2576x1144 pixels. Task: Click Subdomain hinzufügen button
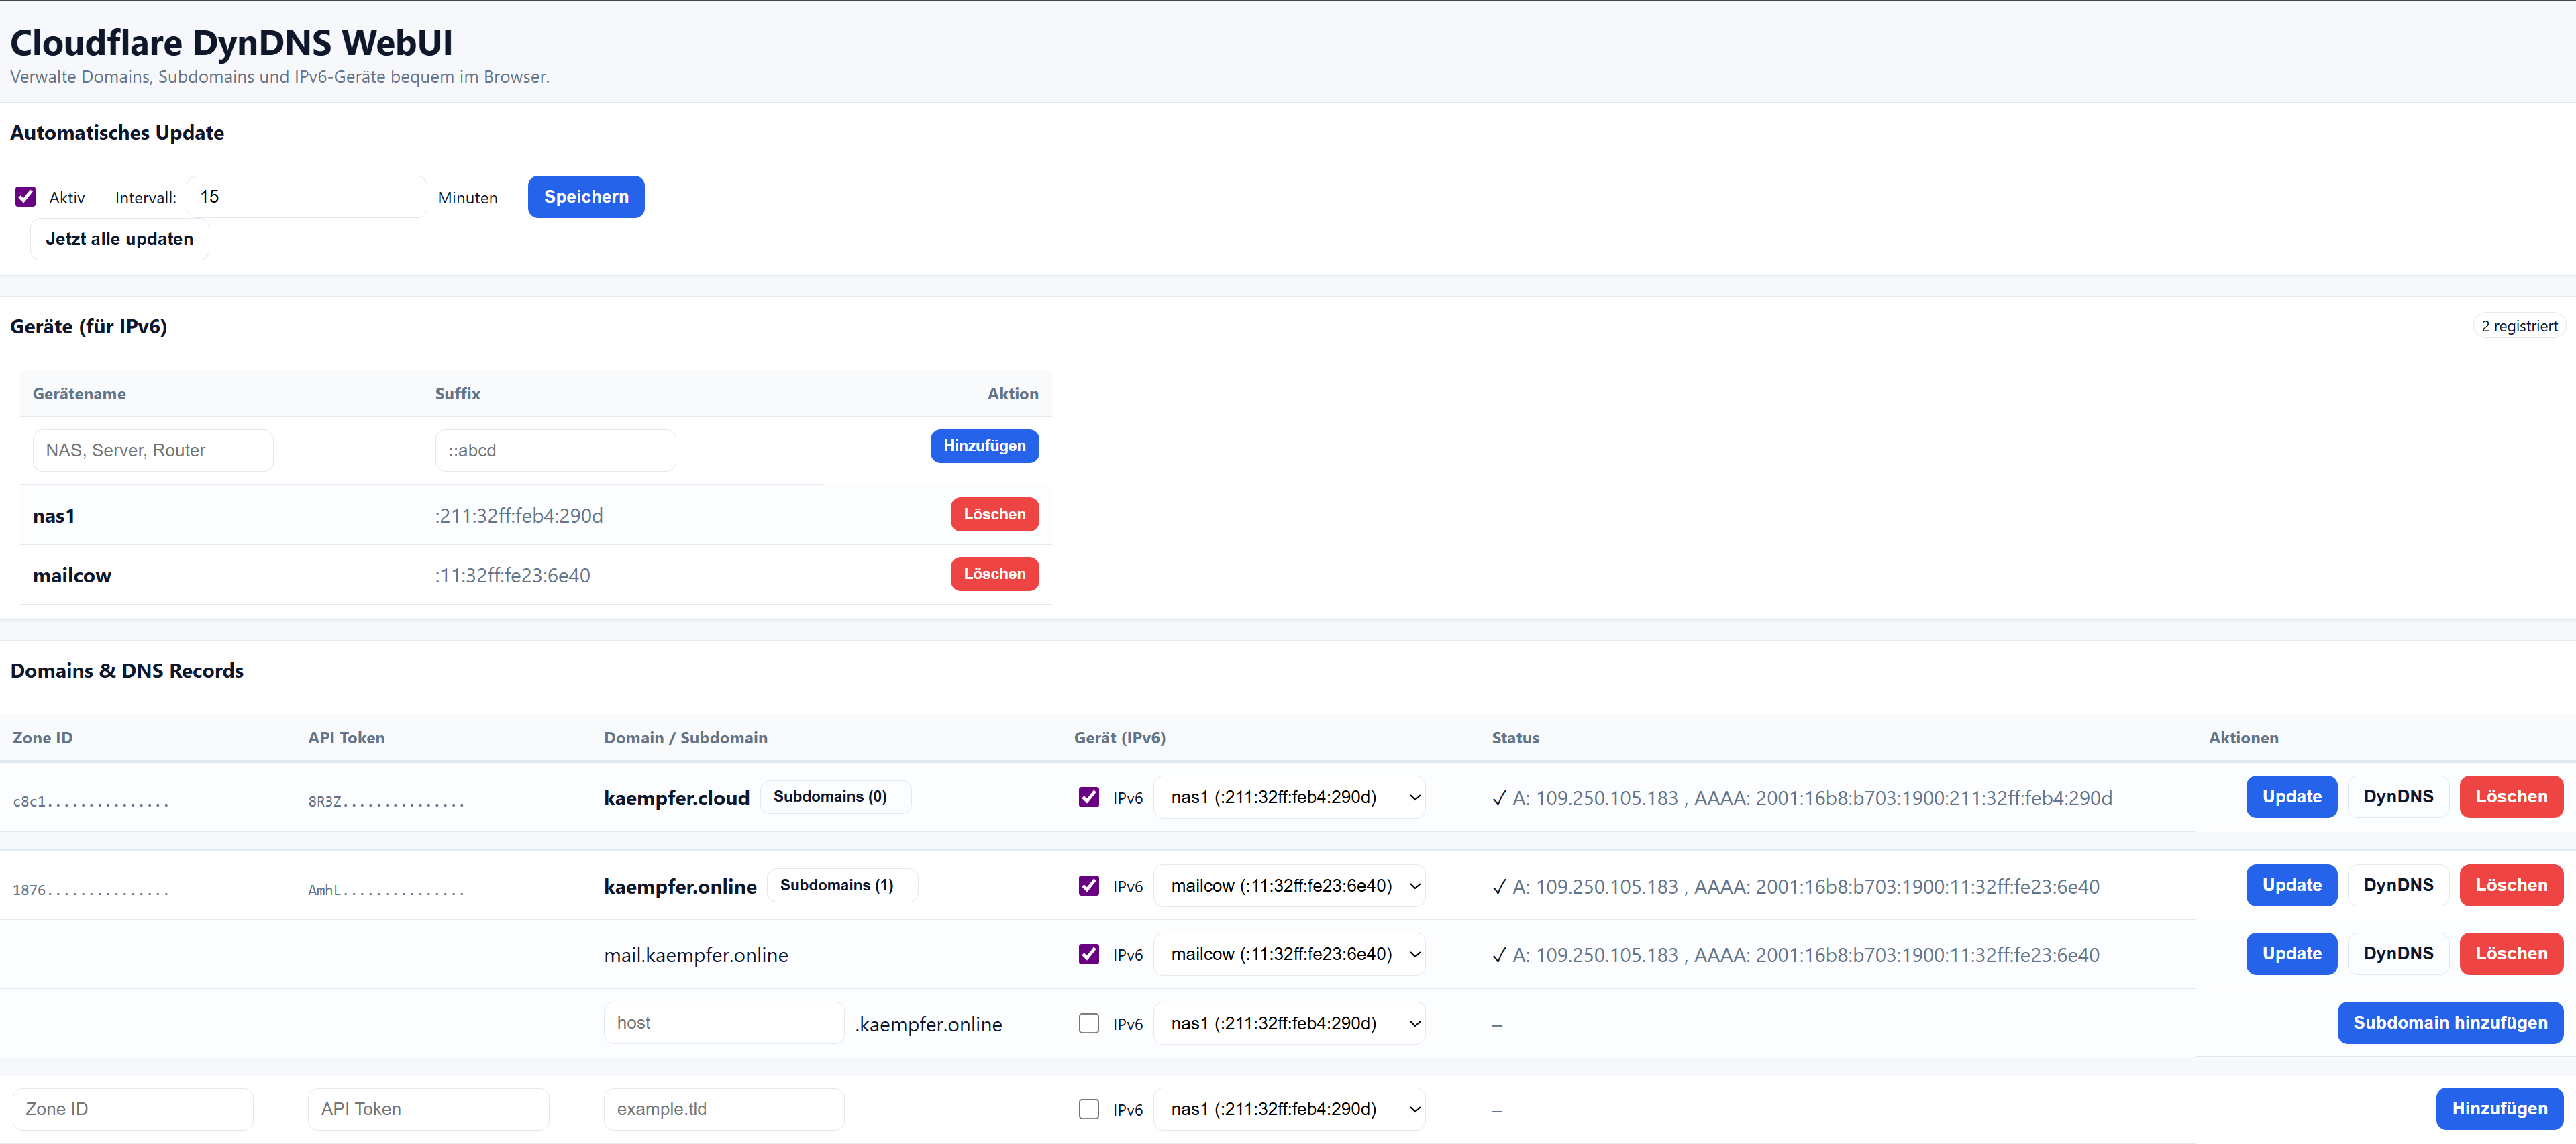2449,1023
